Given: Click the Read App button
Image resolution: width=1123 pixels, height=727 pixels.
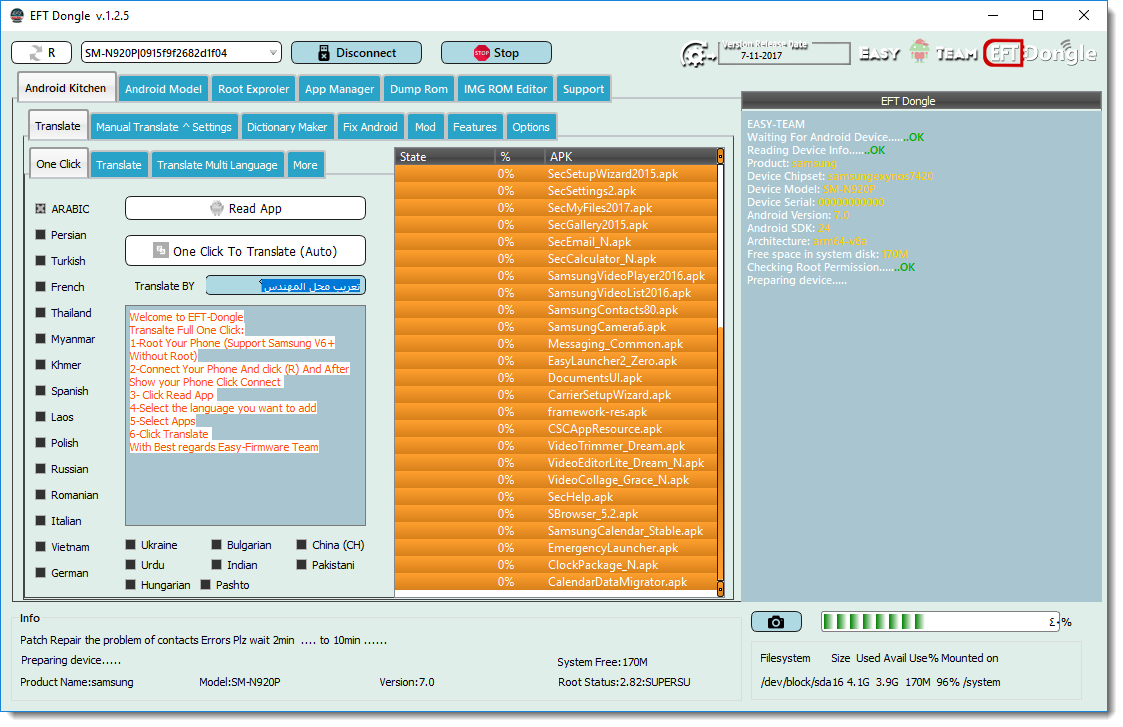Looking at the screenshot, I should click(245, 208).
